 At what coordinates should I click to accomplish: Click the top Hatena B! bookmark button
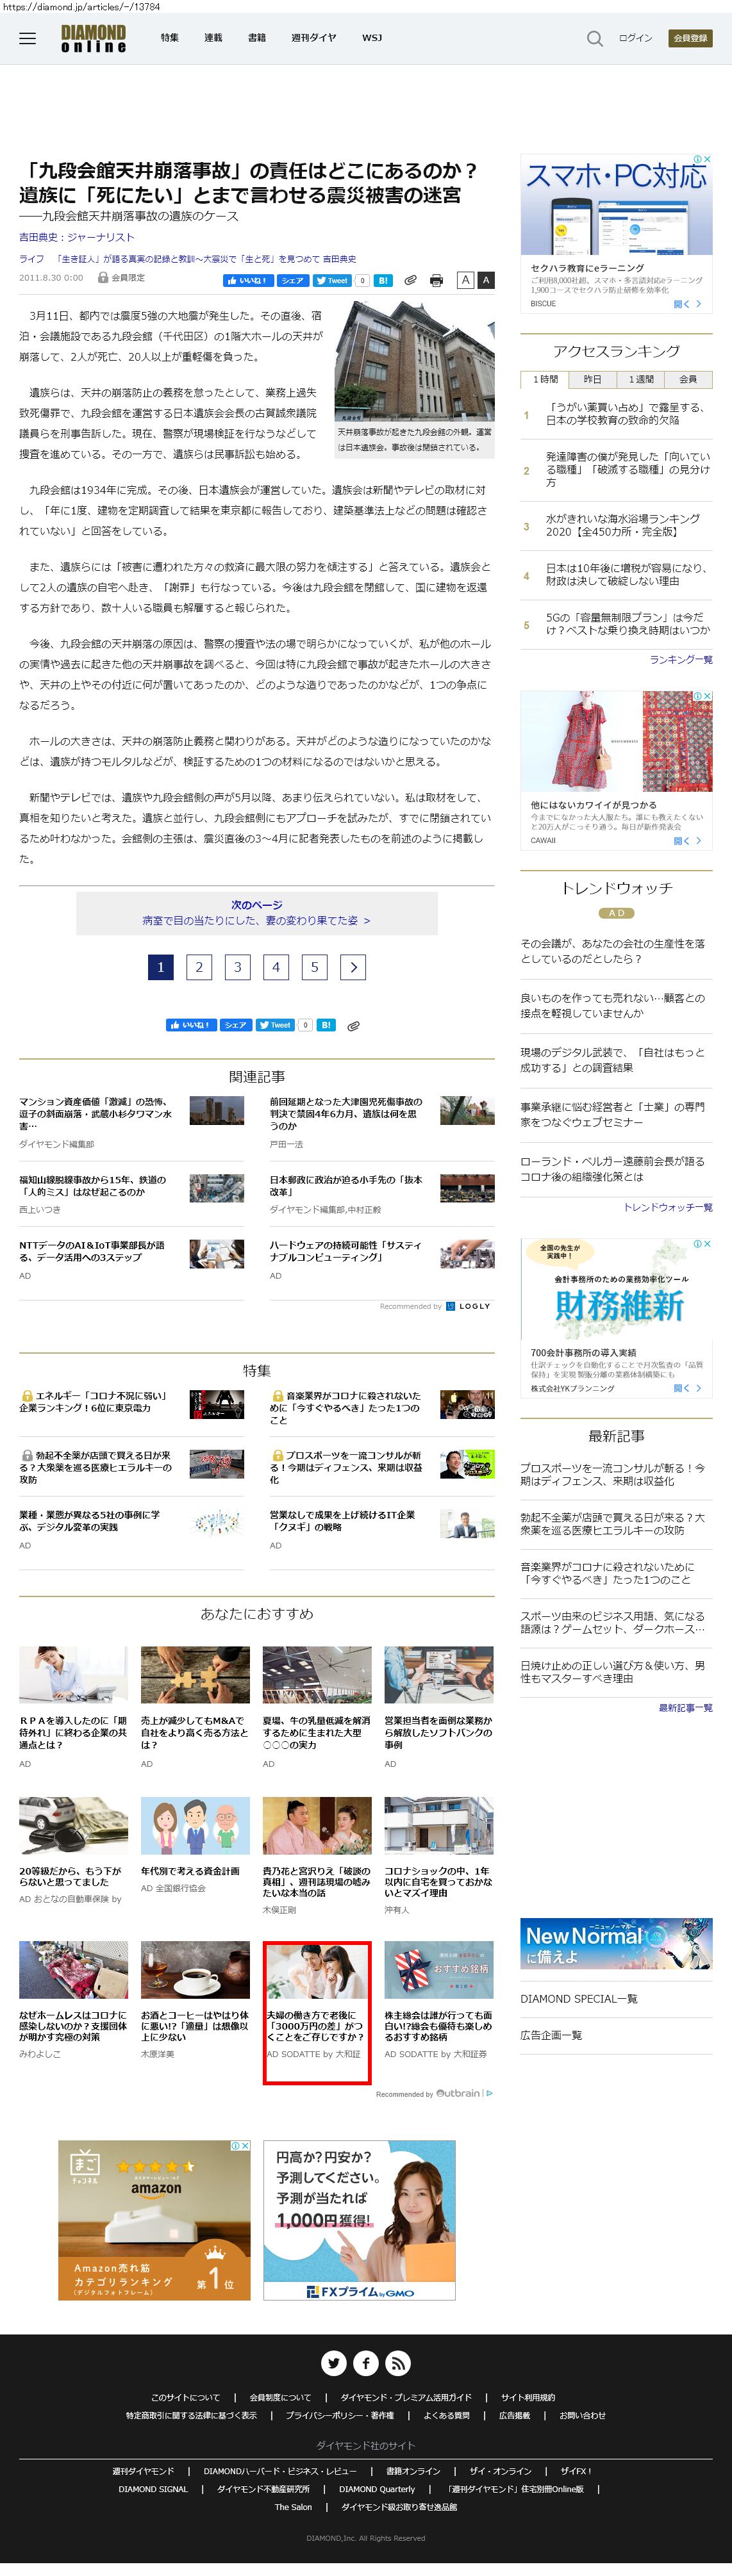(383, 281)
